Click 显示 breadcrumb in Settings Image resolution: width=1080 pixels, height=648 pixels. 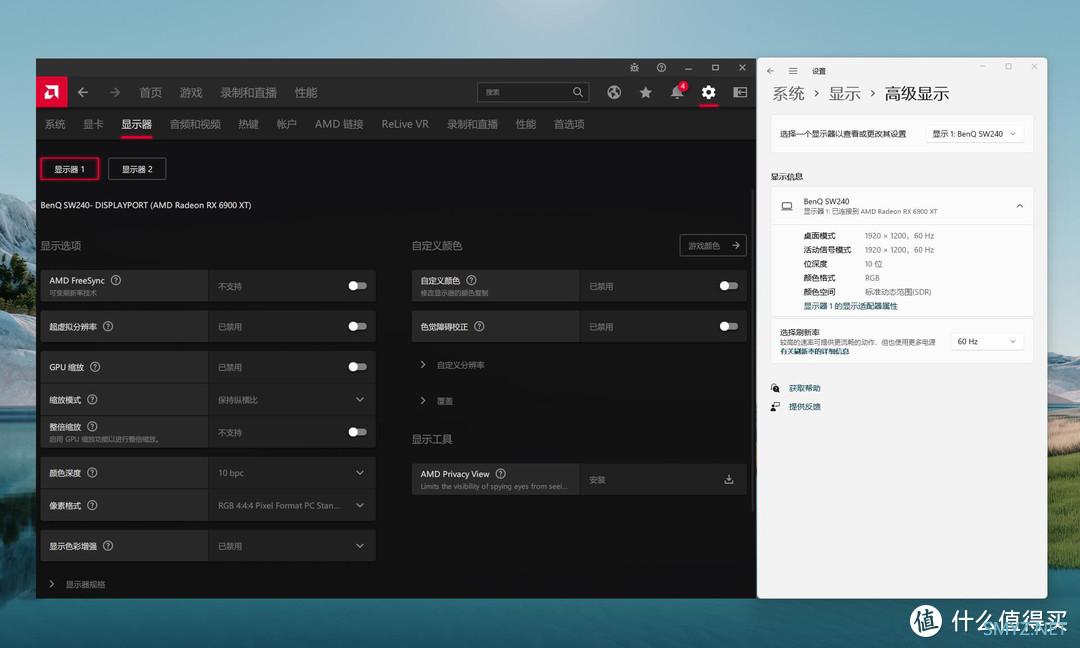tap(844, 94)
